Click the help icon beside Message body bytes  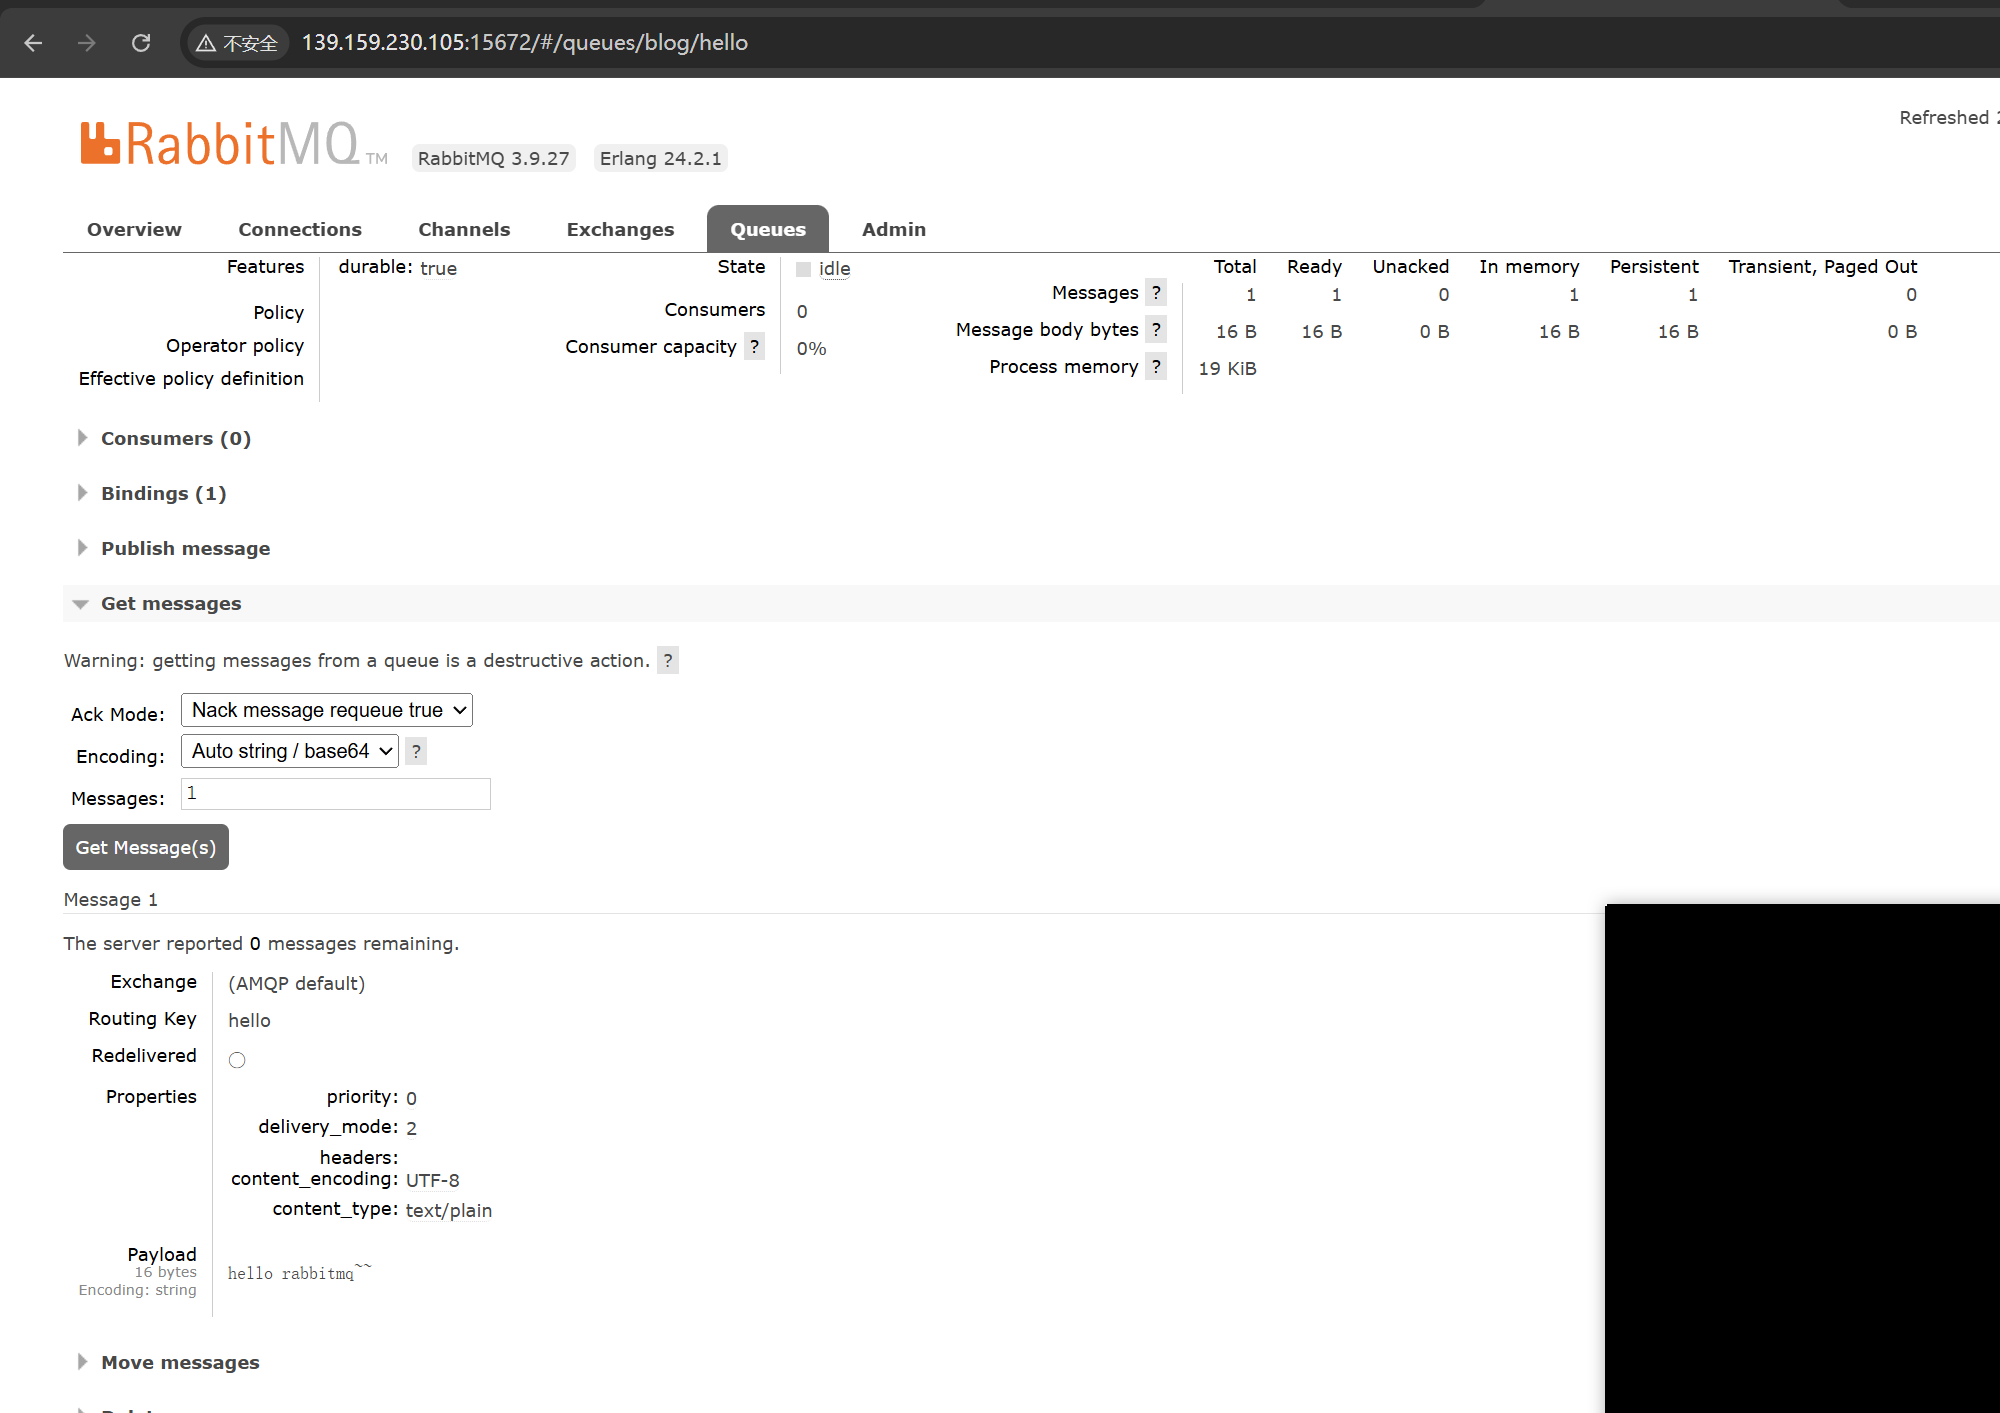tap(1156, 330)
